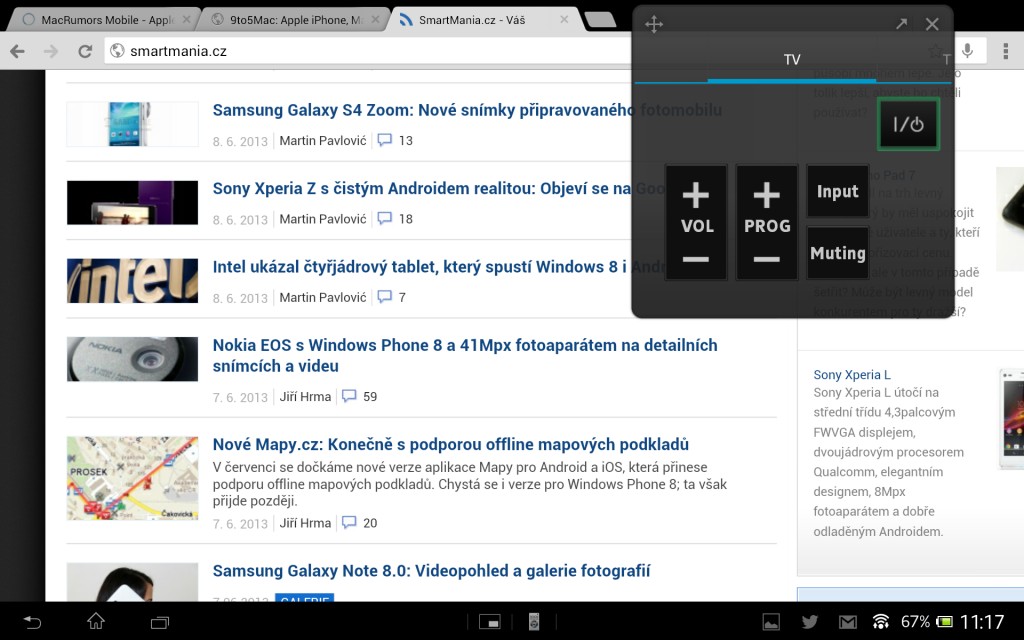The image size is (1024, 640).
Task: Open the 59 comments on the Nokia EOS article
Action: pos(359,396)
